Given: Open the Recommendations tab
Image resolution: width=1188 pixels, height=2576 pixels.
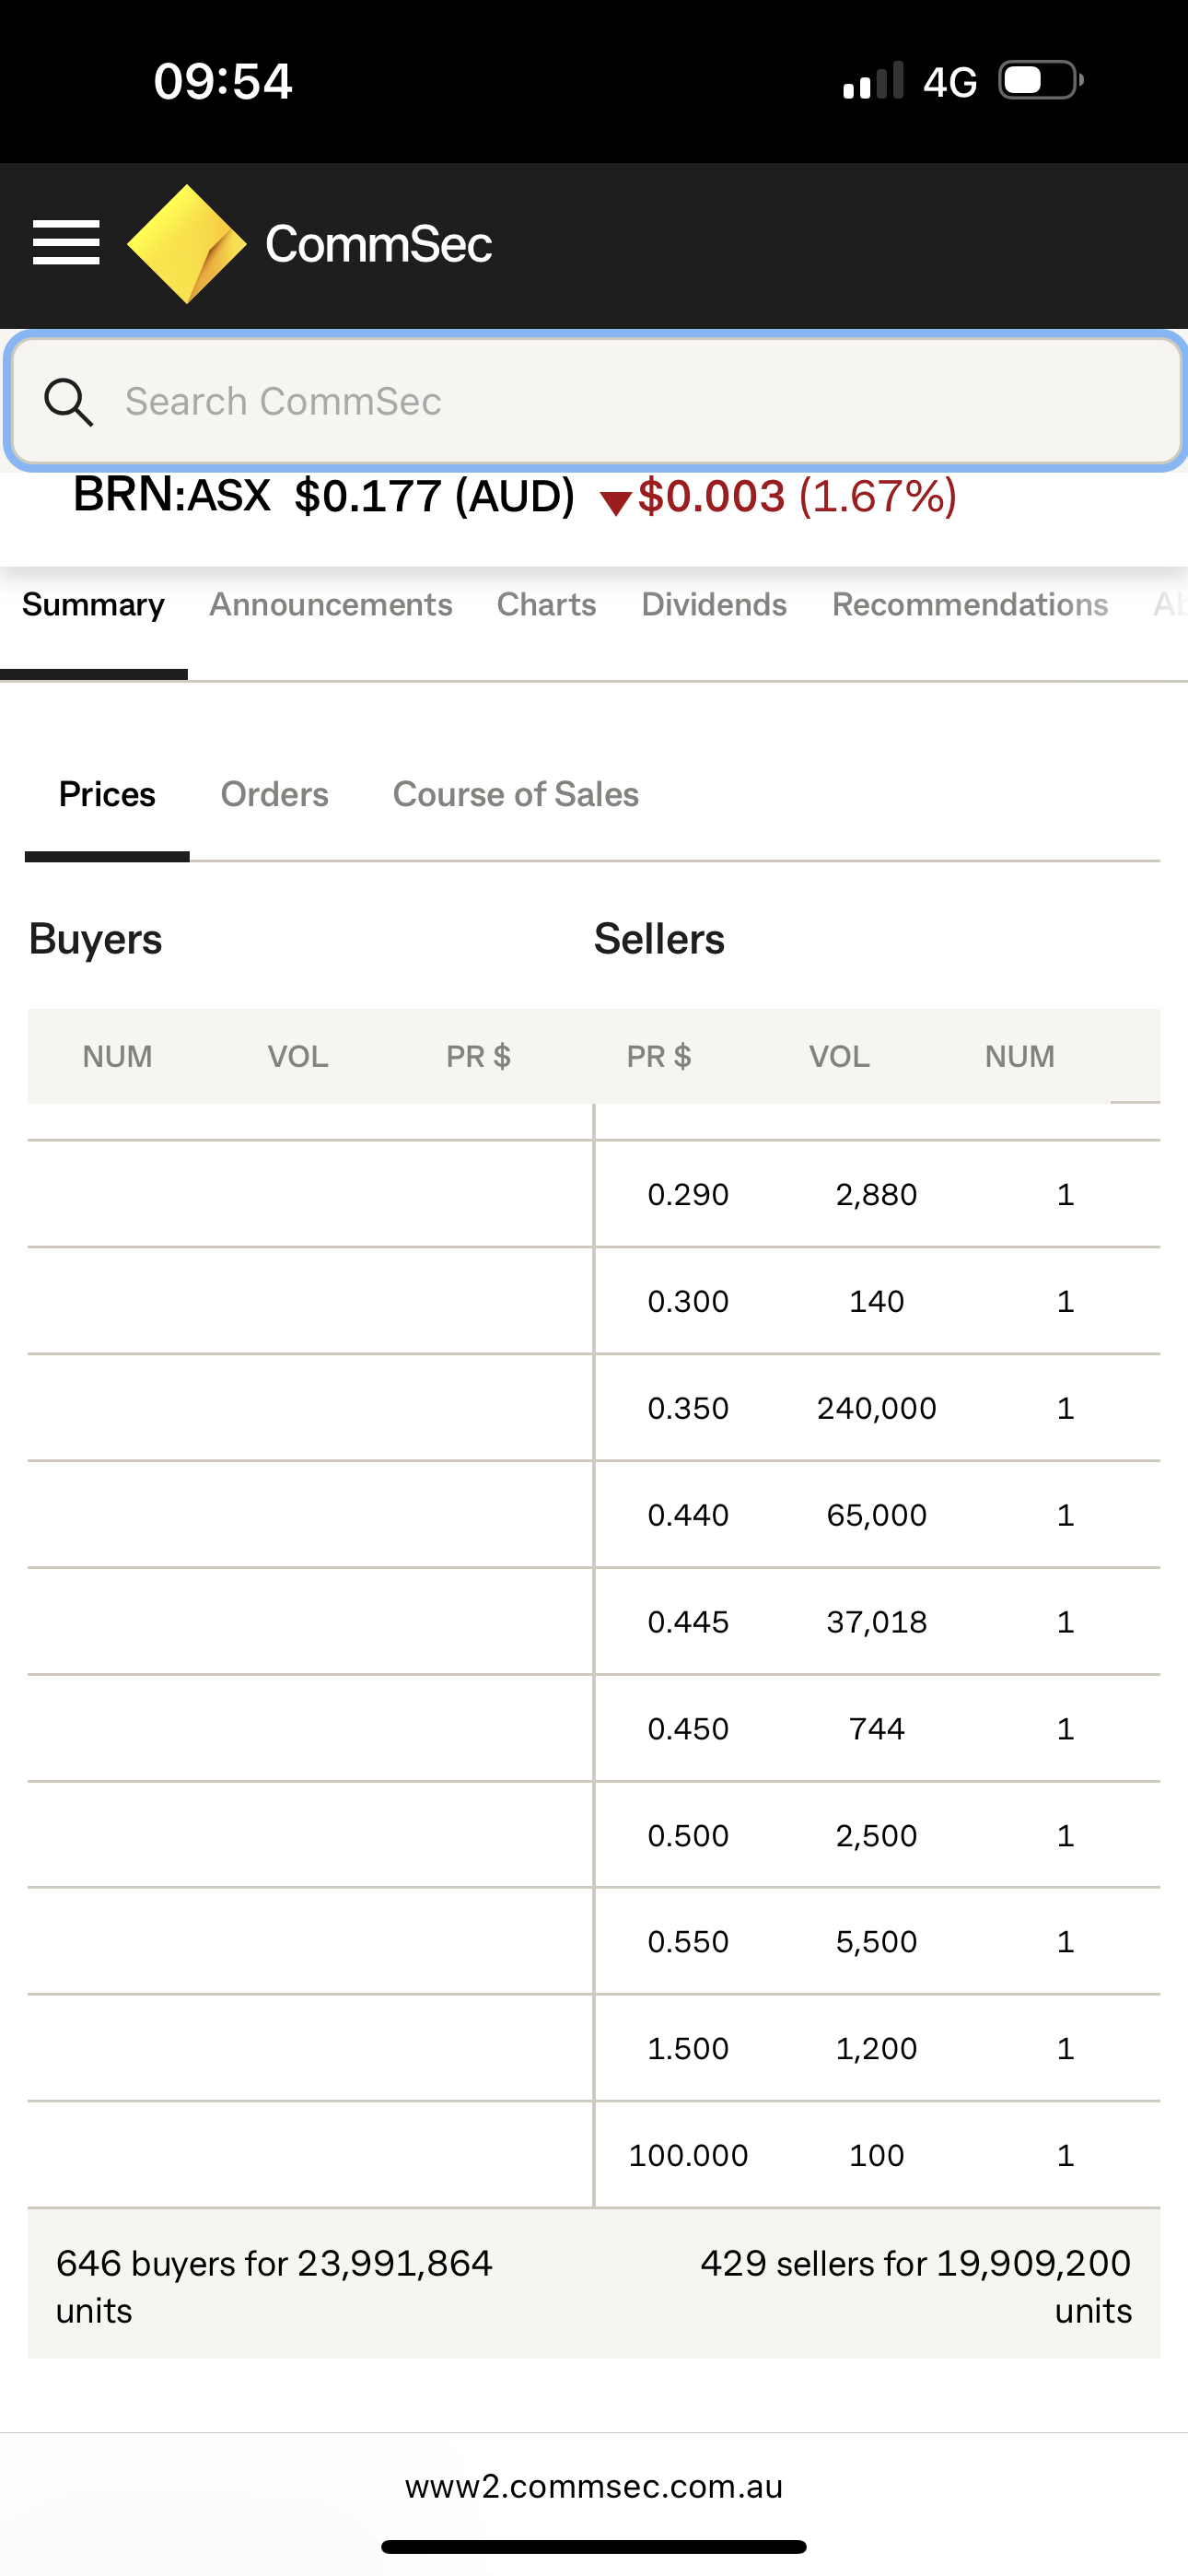Looking at the screenshot, I should [x=969, y=605].
